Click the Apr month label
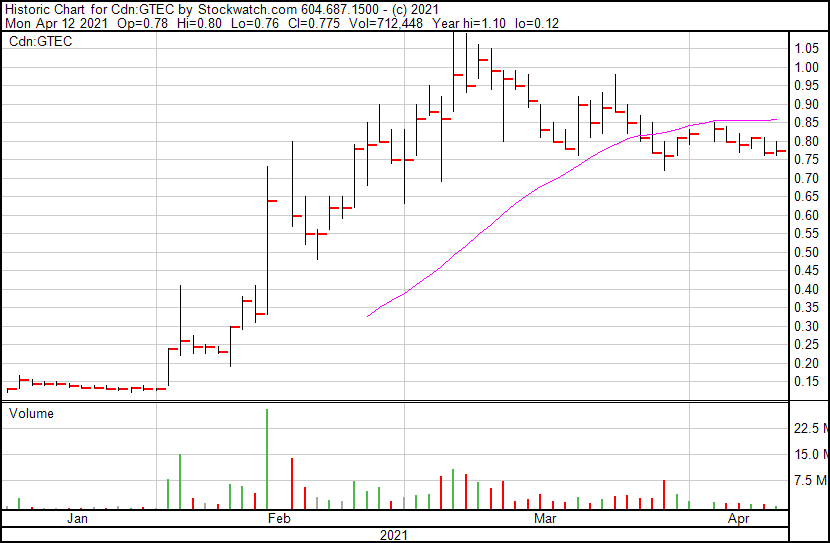830x543 pixels. [x=738, y=518]
